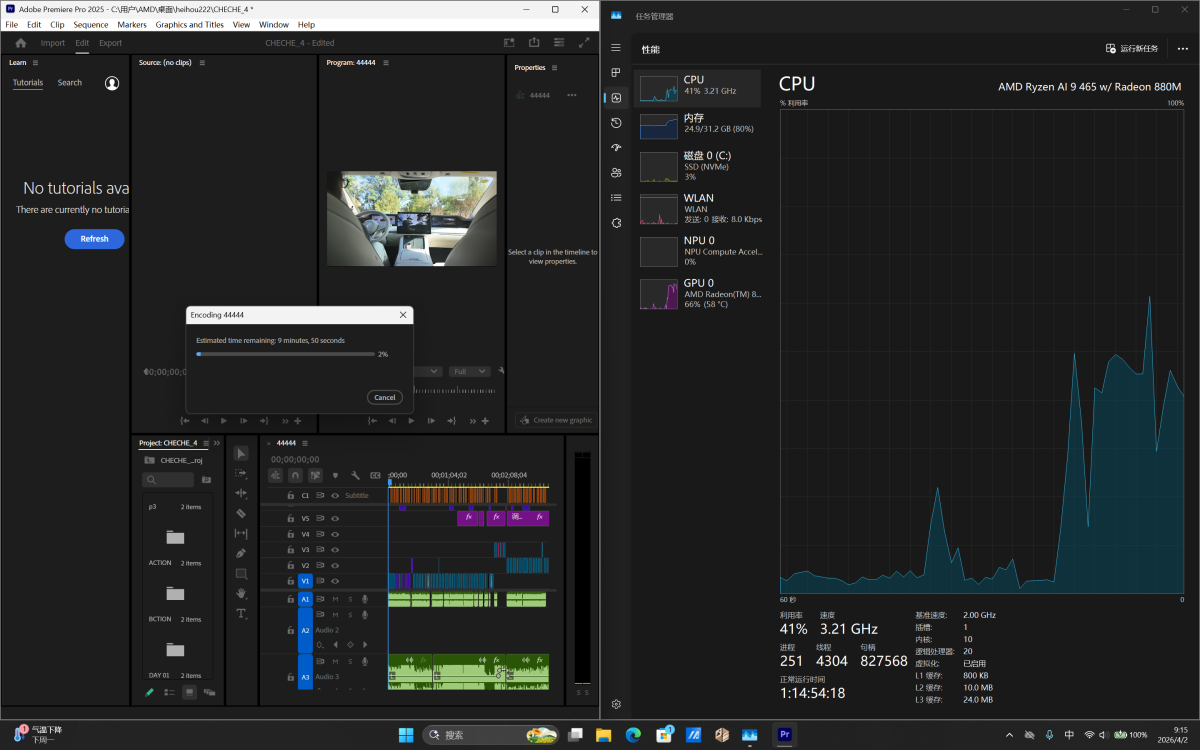Open Task Manager app history icon
This screenshot has height=750, width=1200.
(x=616, y=122)
